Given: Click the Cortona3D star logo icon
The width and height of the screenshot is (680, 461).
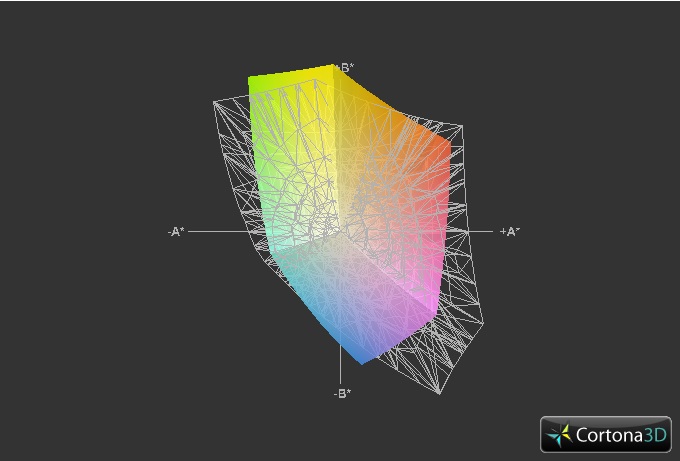Looking at the screenshot, I should (x=561, y=435).
